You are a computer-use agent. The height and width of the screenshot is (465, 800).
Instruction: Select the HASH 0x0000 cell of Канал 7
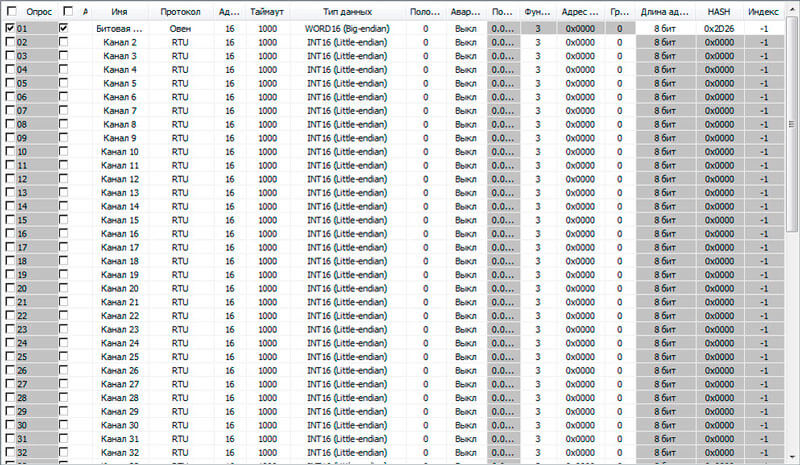pyautogui.click(x=719, y=111)
